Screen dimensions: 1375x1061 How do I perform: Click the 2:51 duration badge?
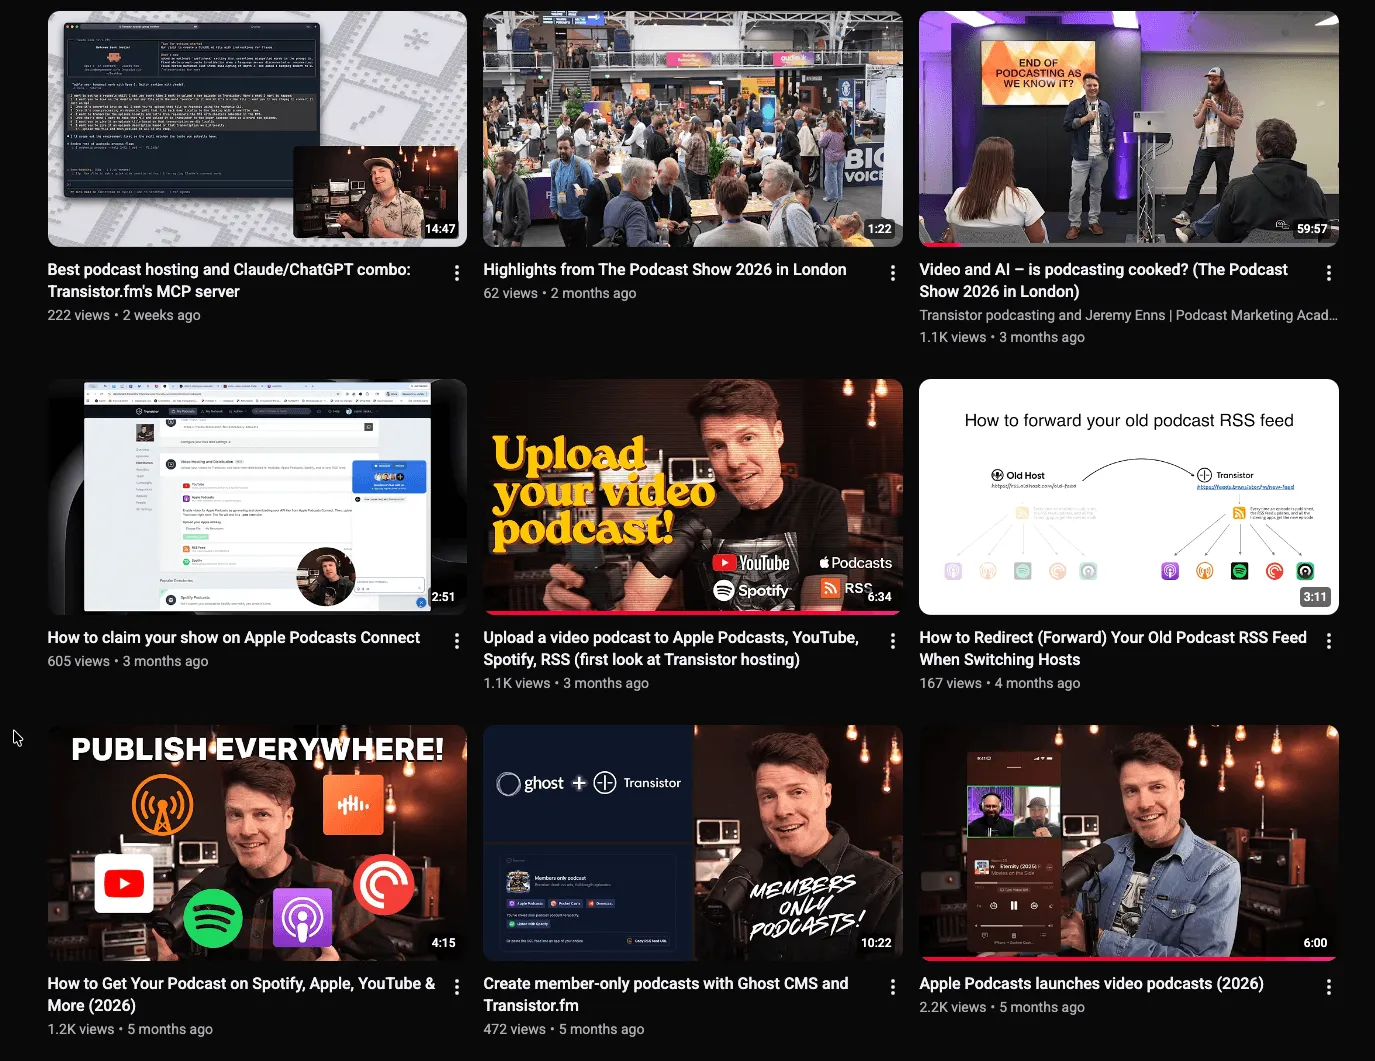[443, 597]
